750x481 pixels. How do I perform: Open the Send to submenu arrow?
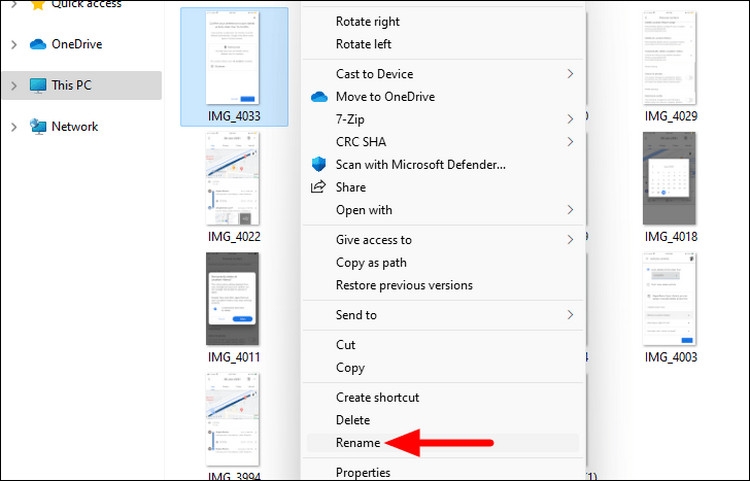pyautogui.click(x=570, y=315)
